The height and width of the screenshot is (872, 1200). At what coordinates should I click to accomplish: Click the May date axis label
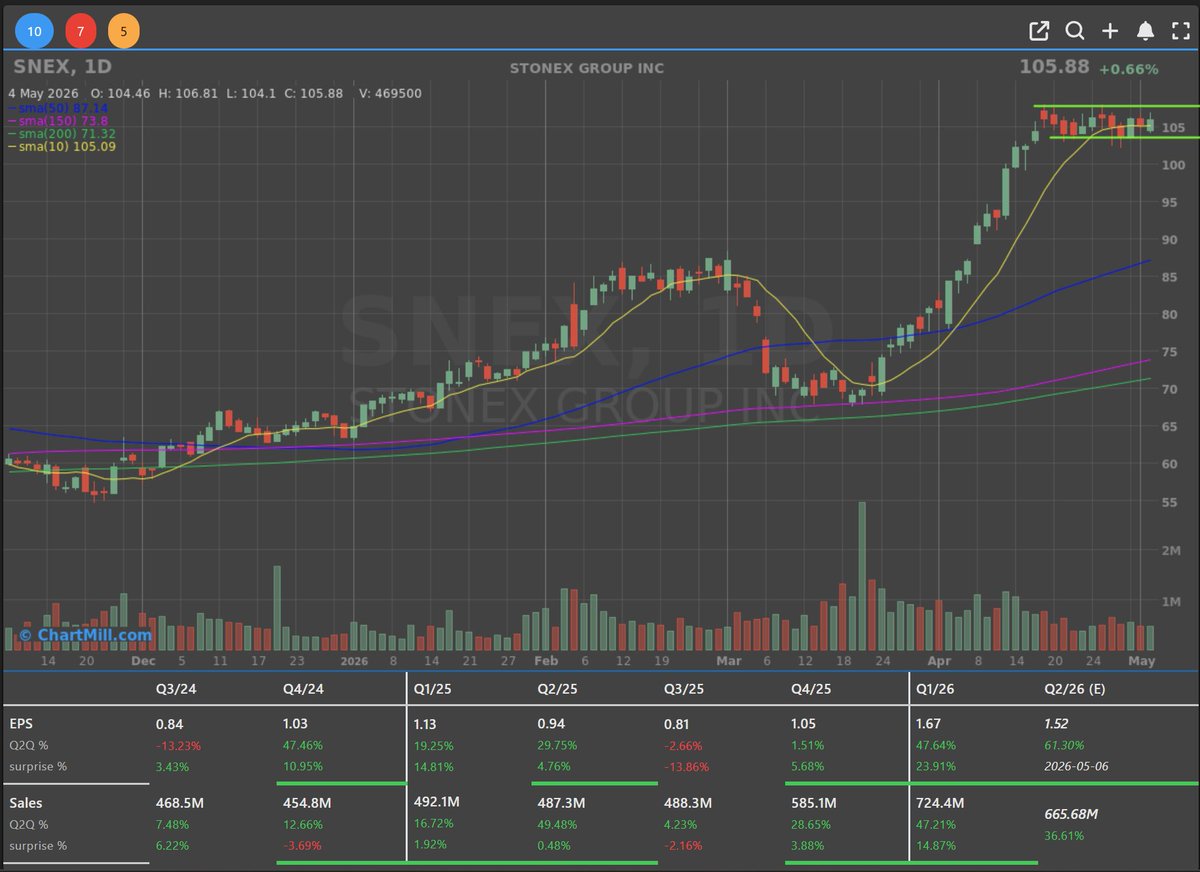1142,661
